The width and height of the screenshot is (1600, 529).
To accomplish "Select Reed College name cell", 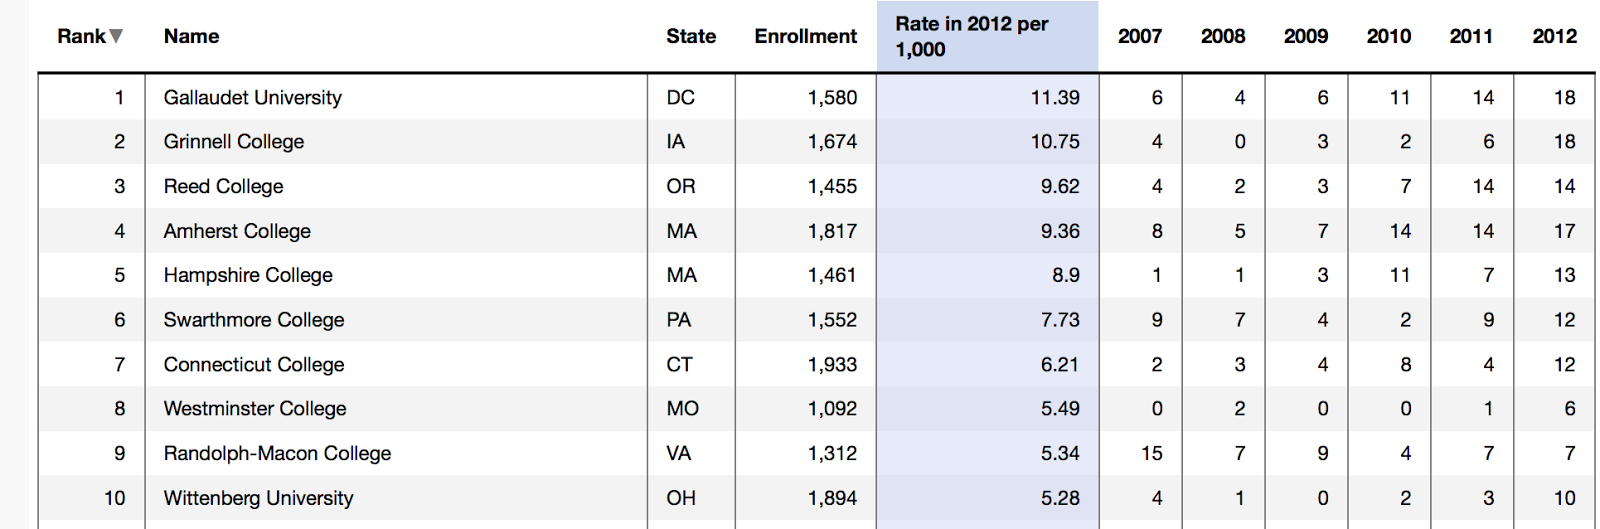I will (x=223, y=186).
